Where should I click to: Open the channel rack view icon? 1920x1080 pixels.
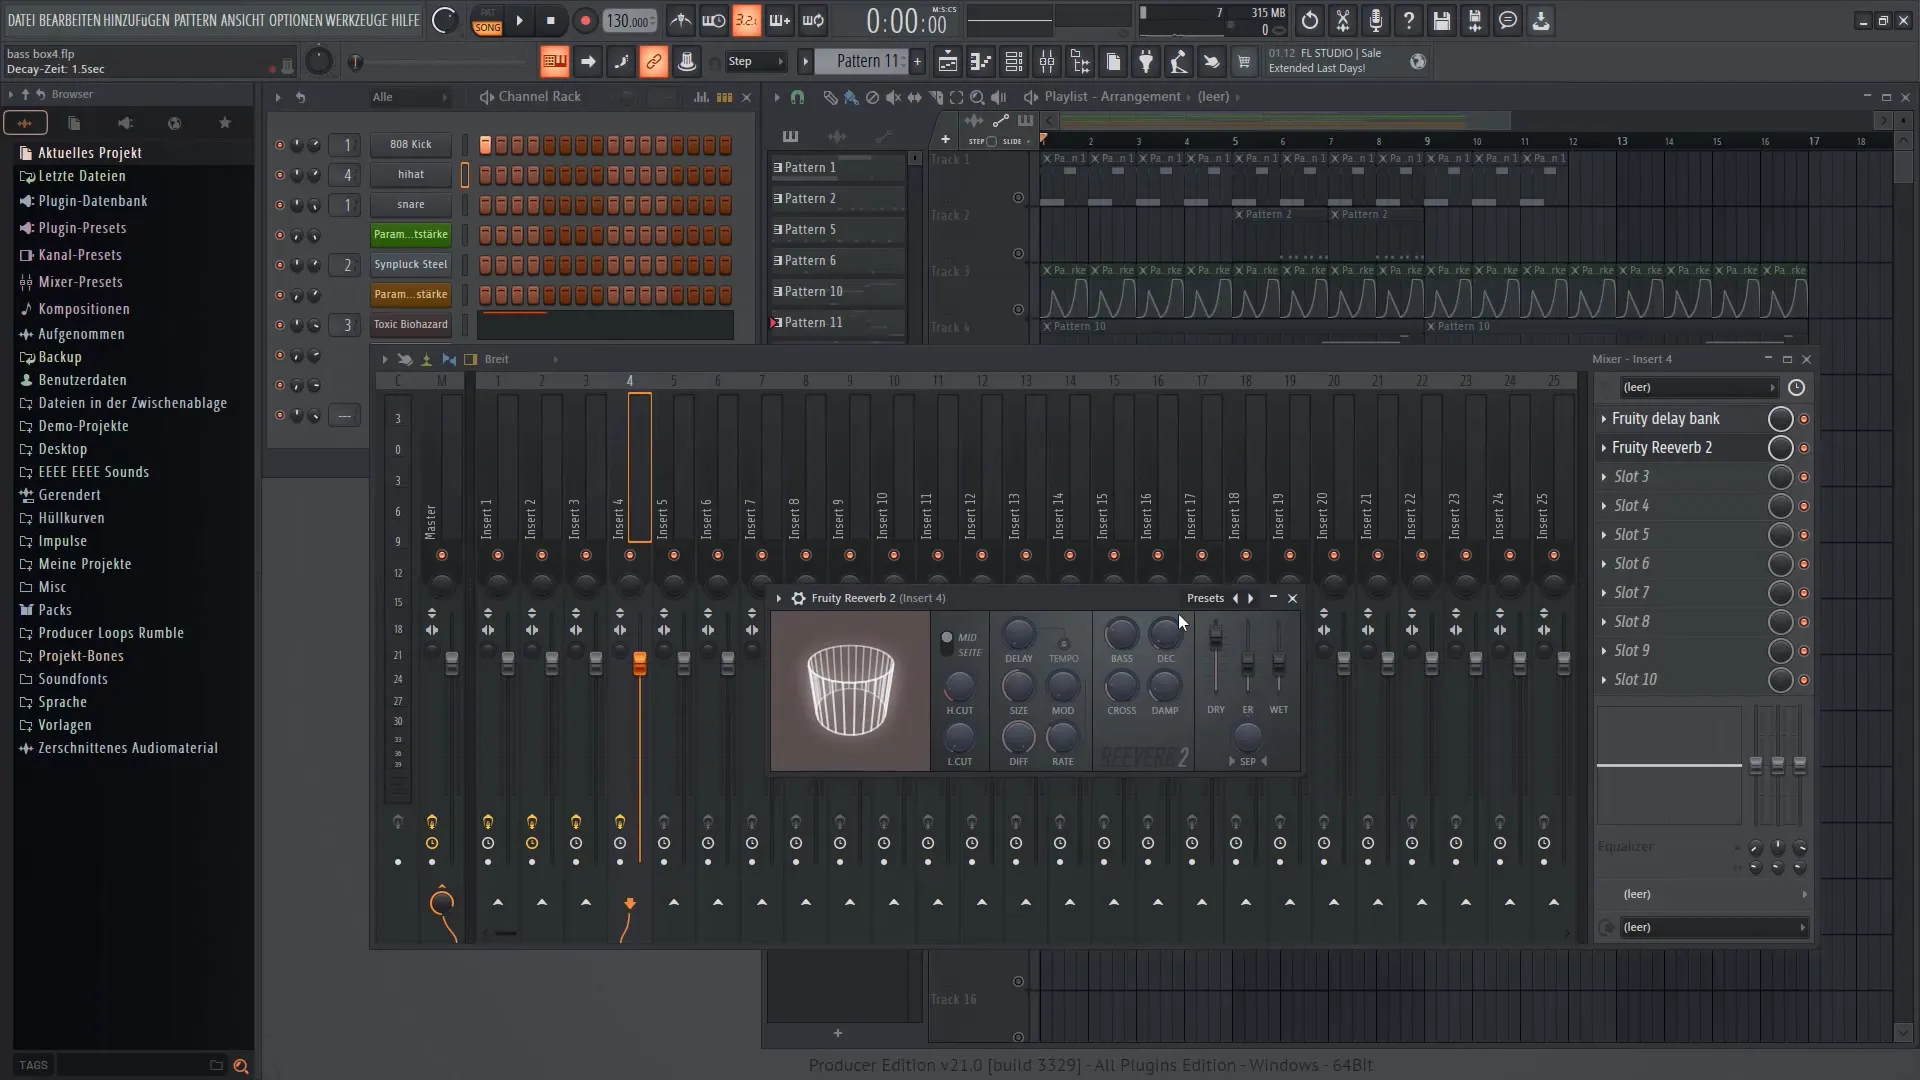pyautogui.click(x=1014, y=62)
